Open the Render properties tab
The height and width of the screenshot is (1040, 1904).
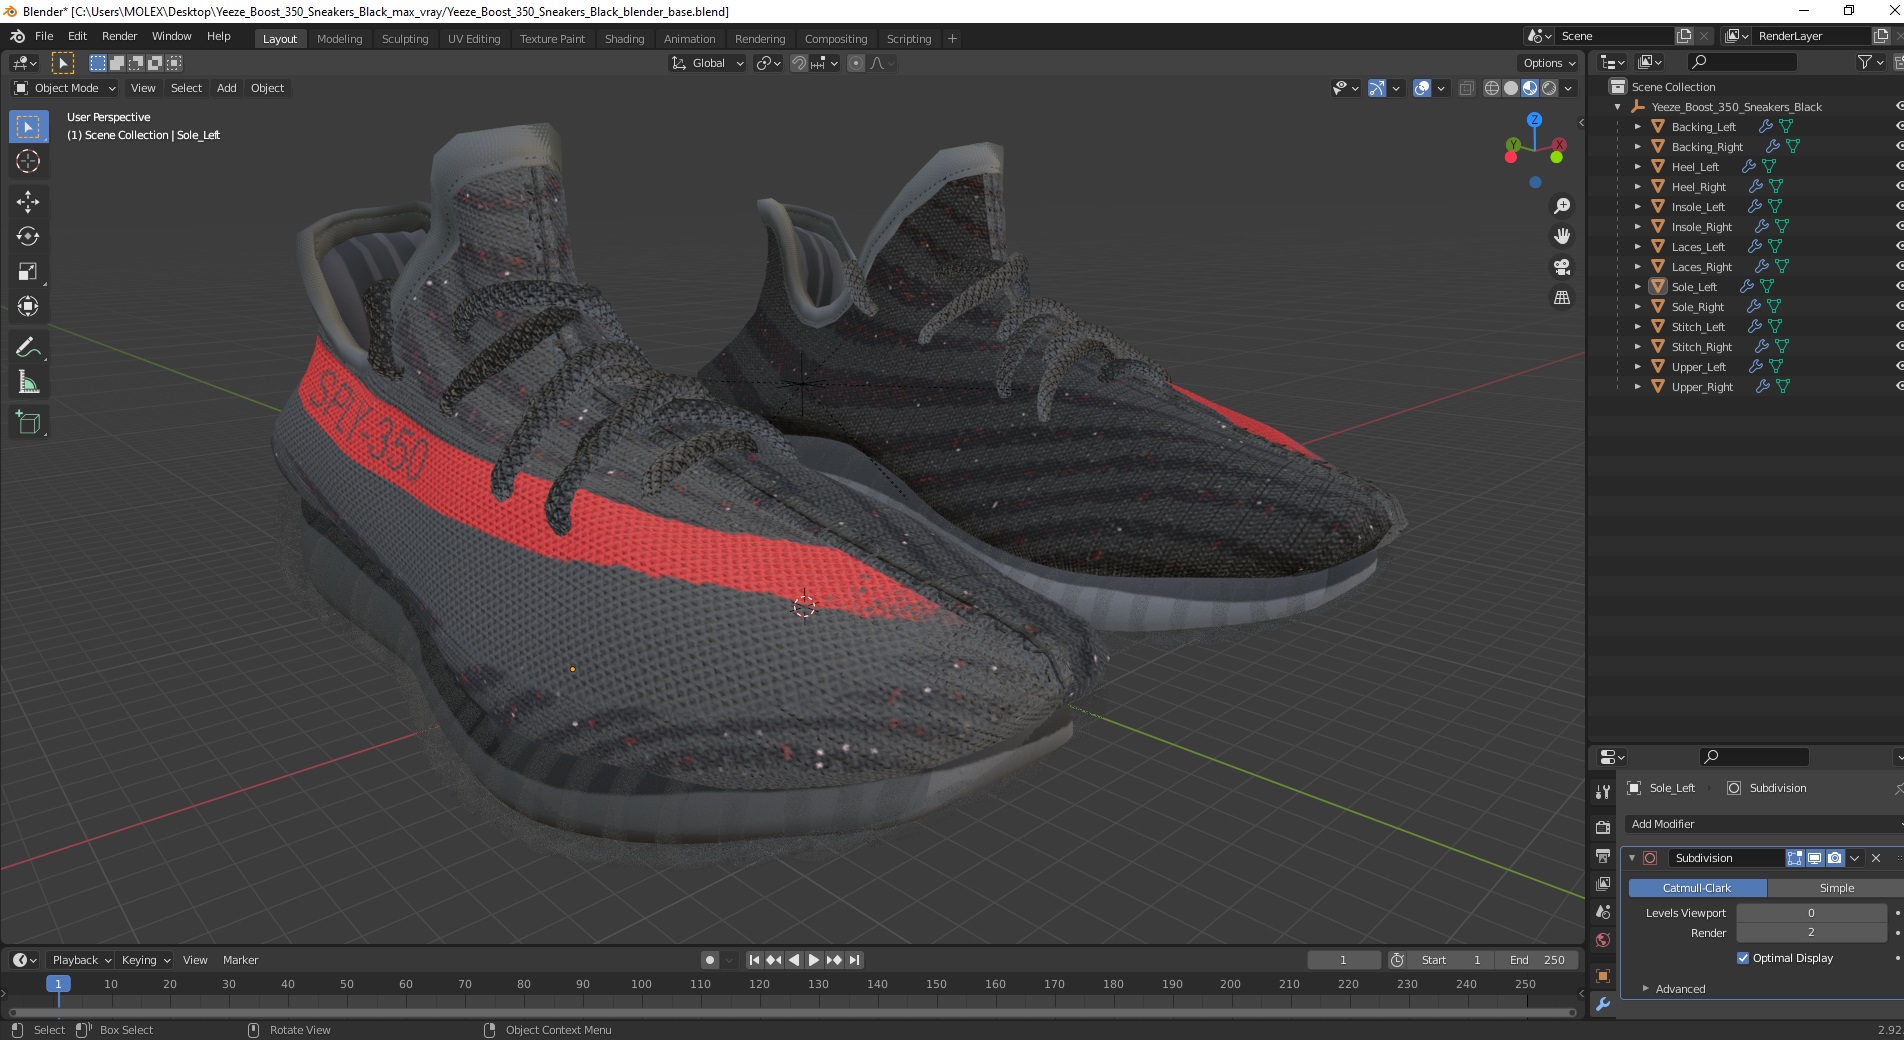pyautogui.click(x=1603, y=827)
